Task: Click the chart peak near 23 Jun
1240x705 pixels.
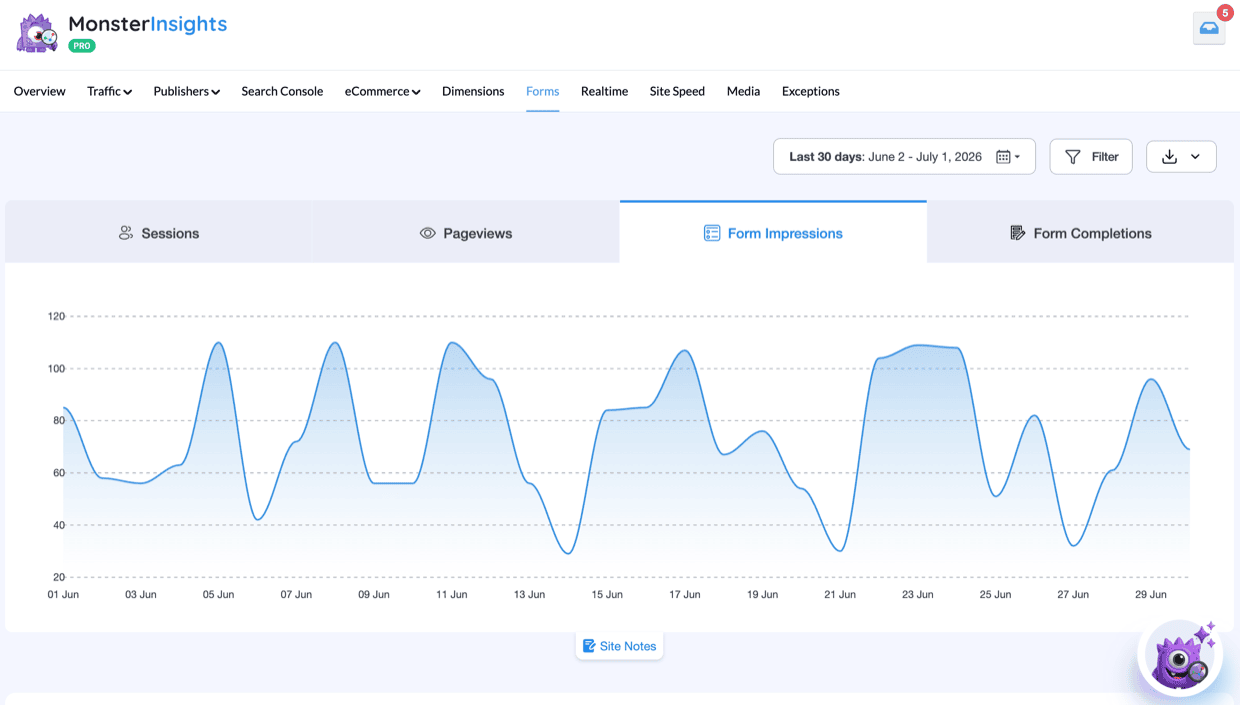Action: tap(918, 346)
